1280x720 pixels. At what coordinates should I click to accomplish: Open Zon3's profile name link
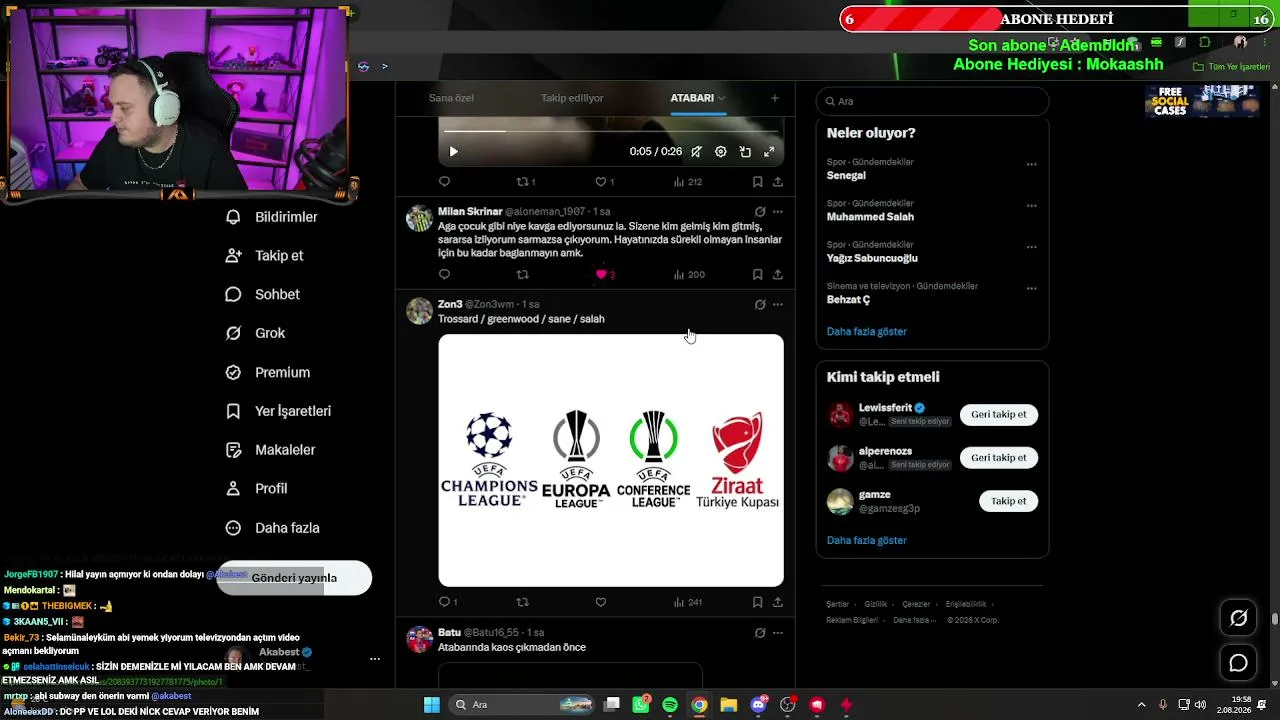[450, 304]
